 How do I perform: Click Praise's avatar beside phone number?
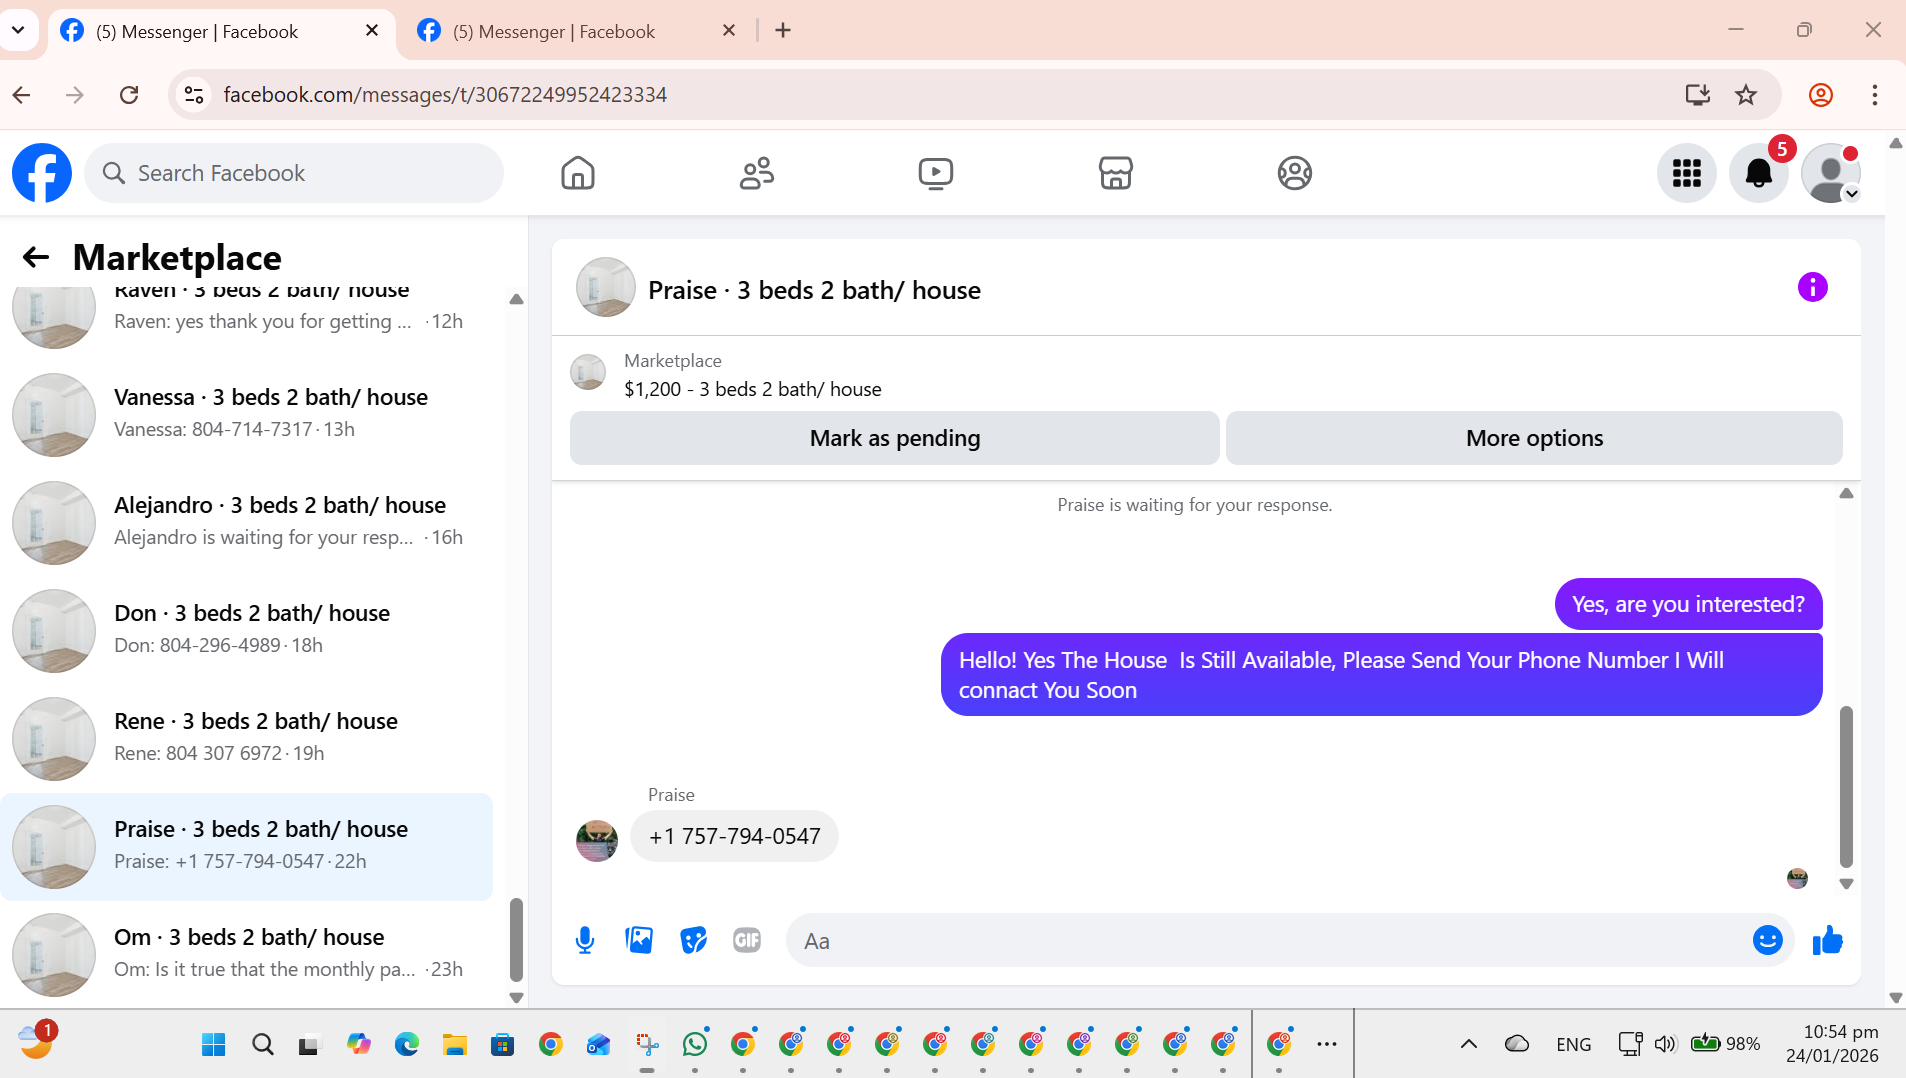597,840
